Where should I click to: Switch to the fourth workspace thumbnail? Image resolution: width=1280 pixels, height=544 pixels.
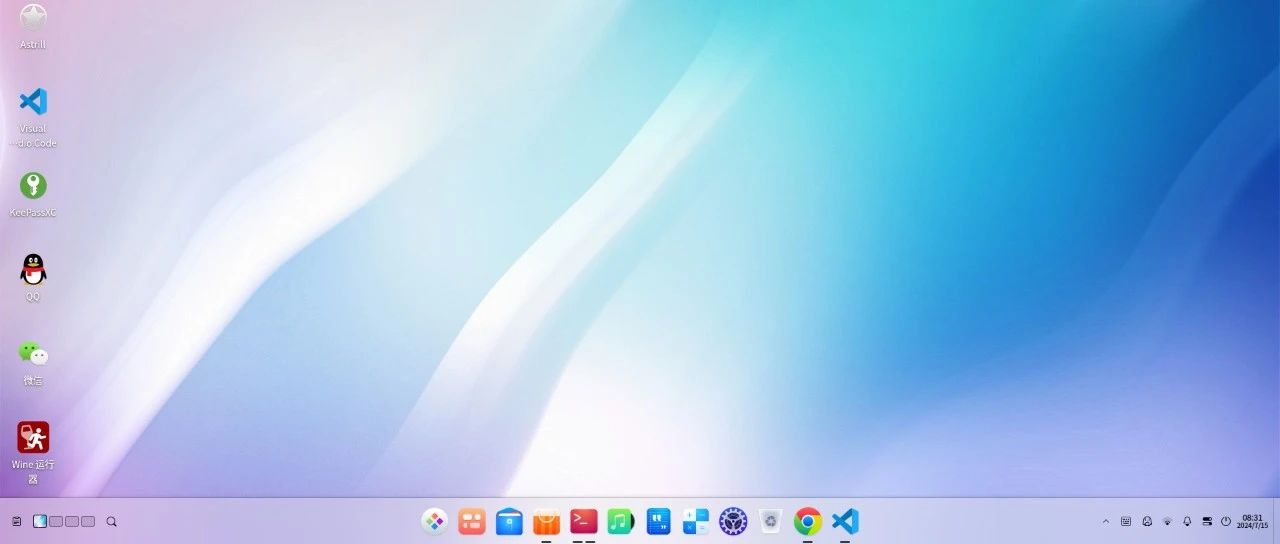click(x=88, y=521)
